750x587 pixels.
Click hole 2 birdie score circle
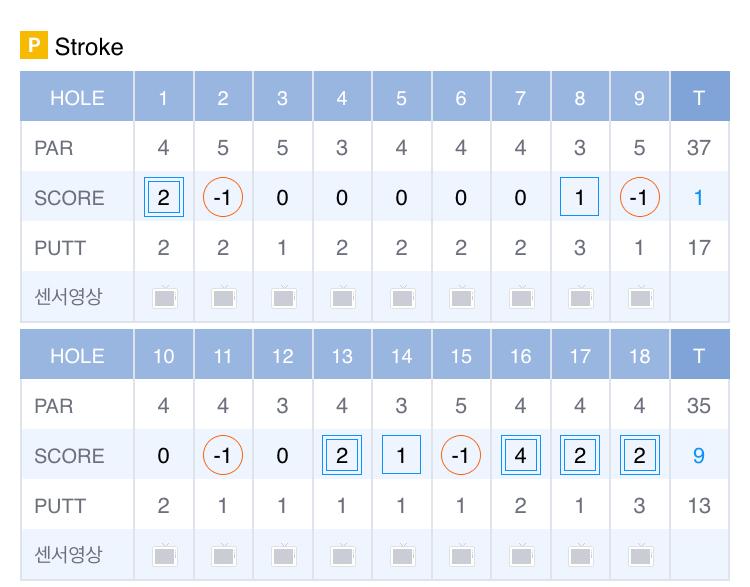point(223,198)
